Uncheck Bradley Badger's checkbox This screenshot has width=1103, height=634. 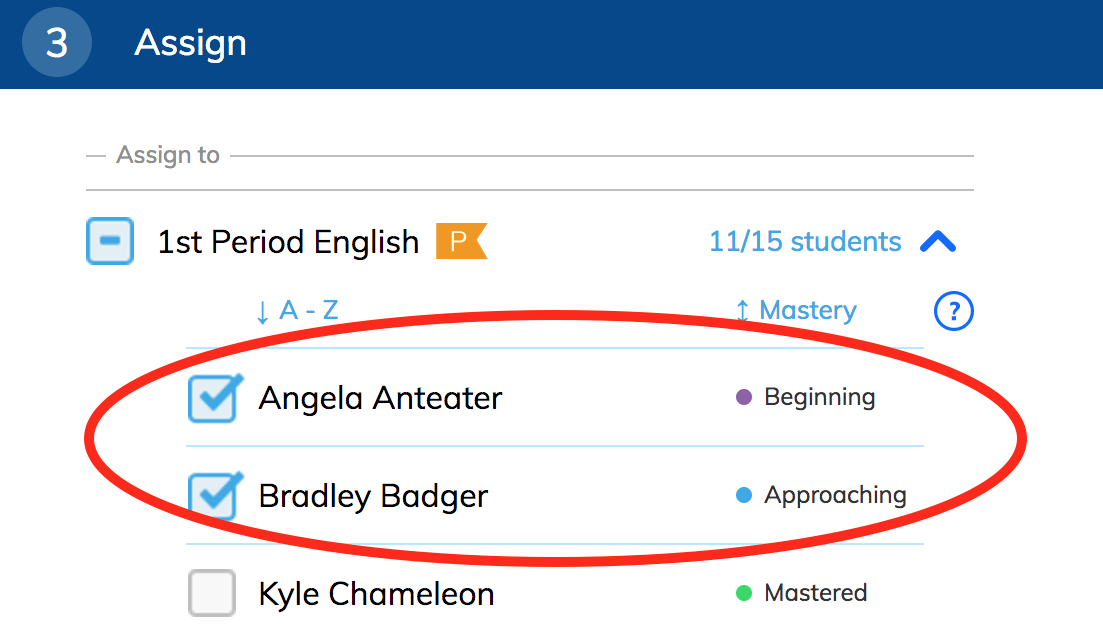click(x=213, y=496)
